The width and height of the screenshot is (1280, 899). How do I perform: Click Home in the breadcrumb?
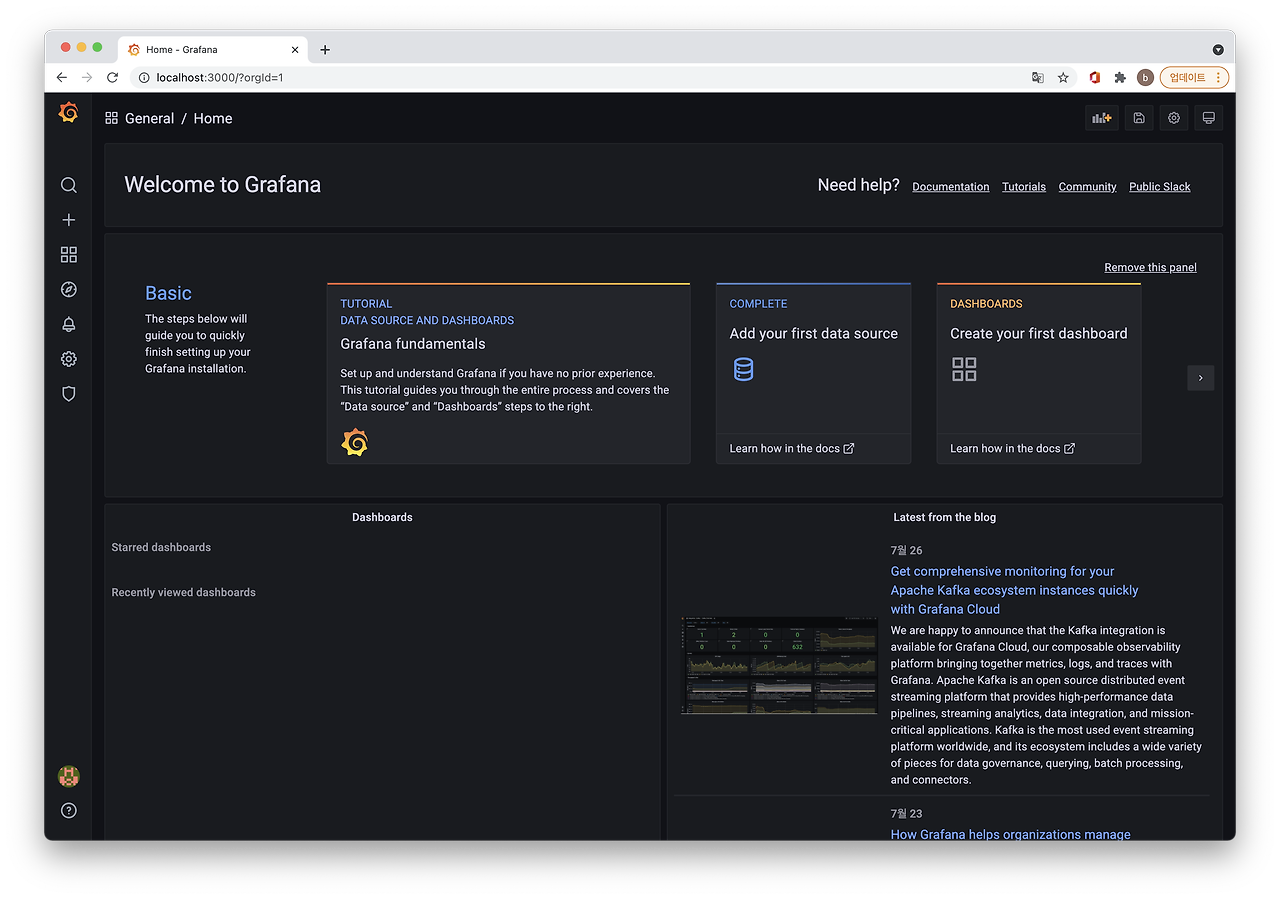tap(213, 118)
